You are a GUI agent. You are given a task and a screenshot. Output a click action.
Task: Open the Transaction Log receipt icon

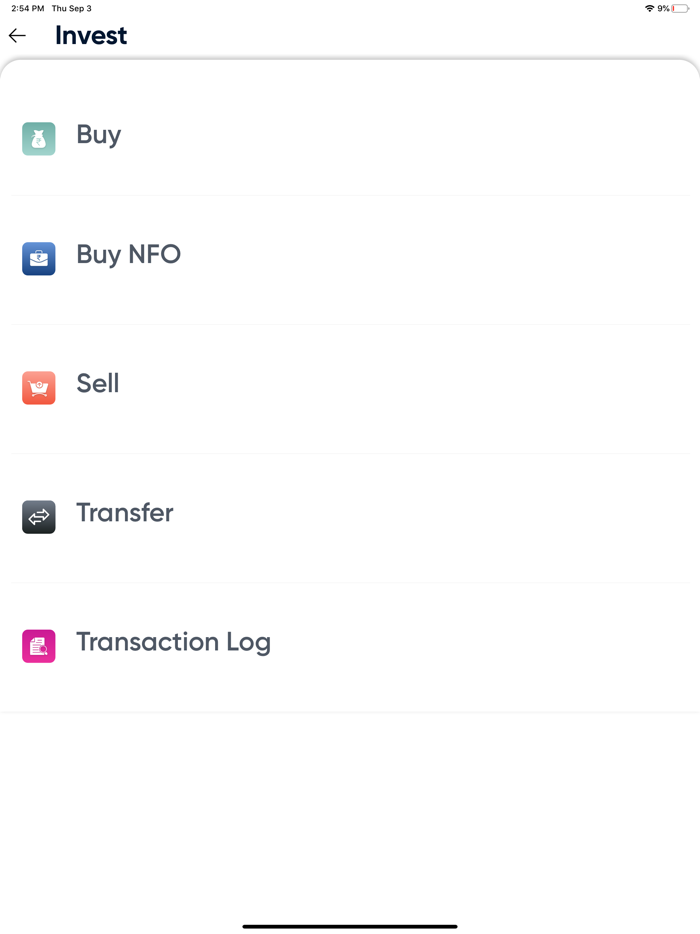tap(38, 646)
